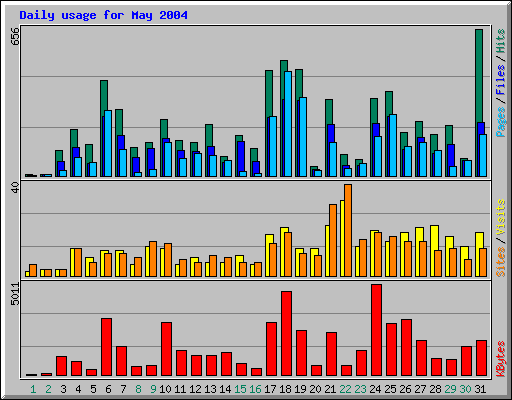This screenshot has height=400, width=512.
Task: Click the day 14 label on the x-axis
Action: click(225, 389)
